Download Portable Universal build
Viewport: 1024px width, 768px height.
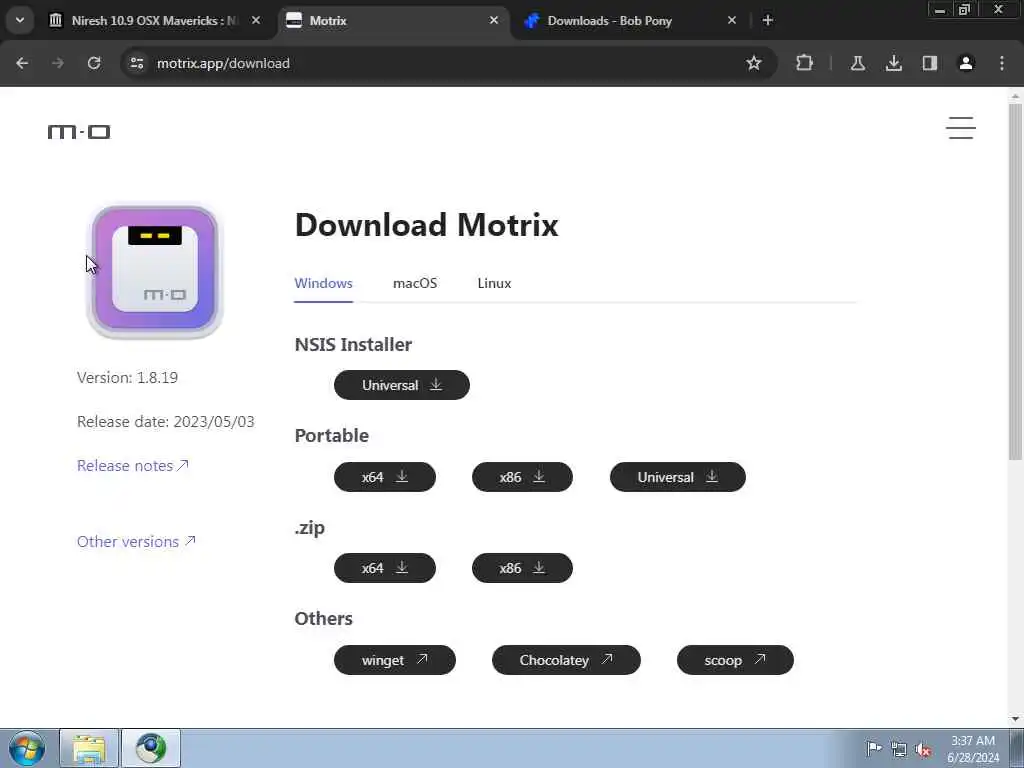click(x=678, y=477)
